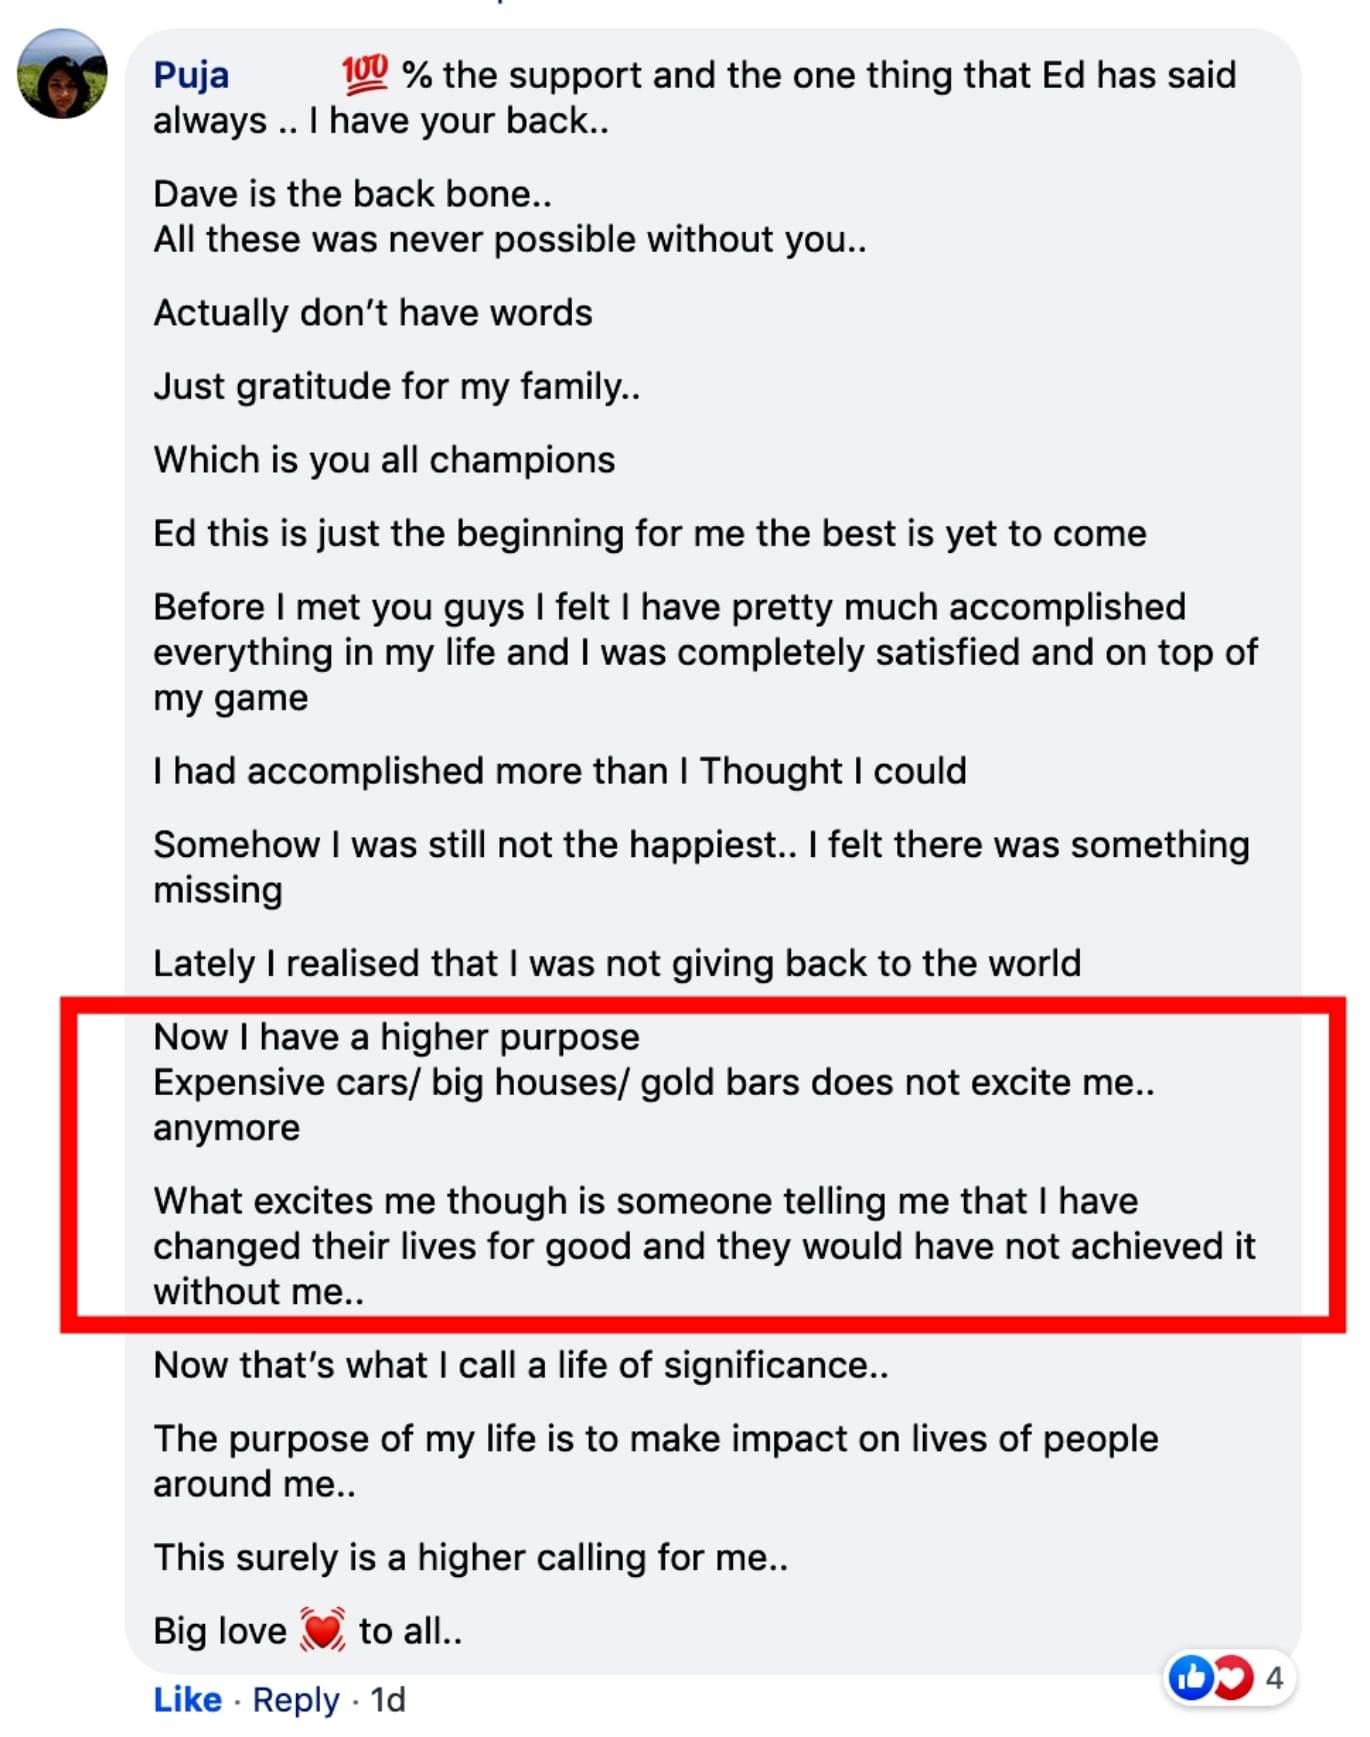Open the Puja commenter name link
Viewport: 1370px width, 1737px height.
coord(191,75)
